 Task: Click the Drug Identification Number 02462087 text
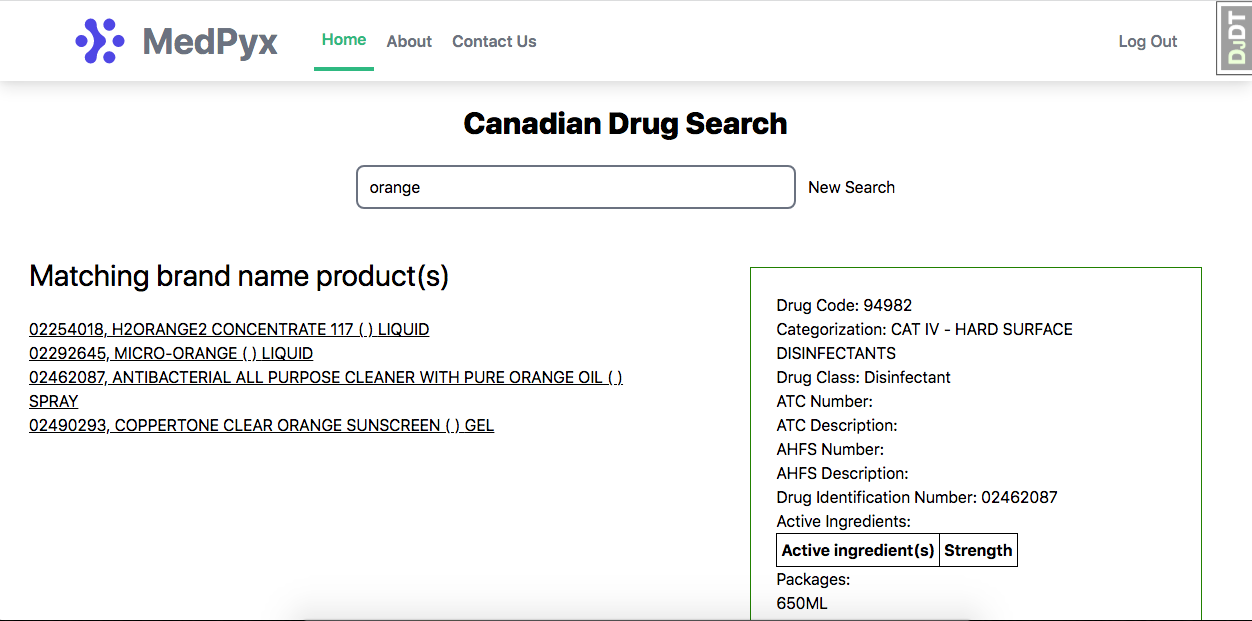[x=916, y=497]
